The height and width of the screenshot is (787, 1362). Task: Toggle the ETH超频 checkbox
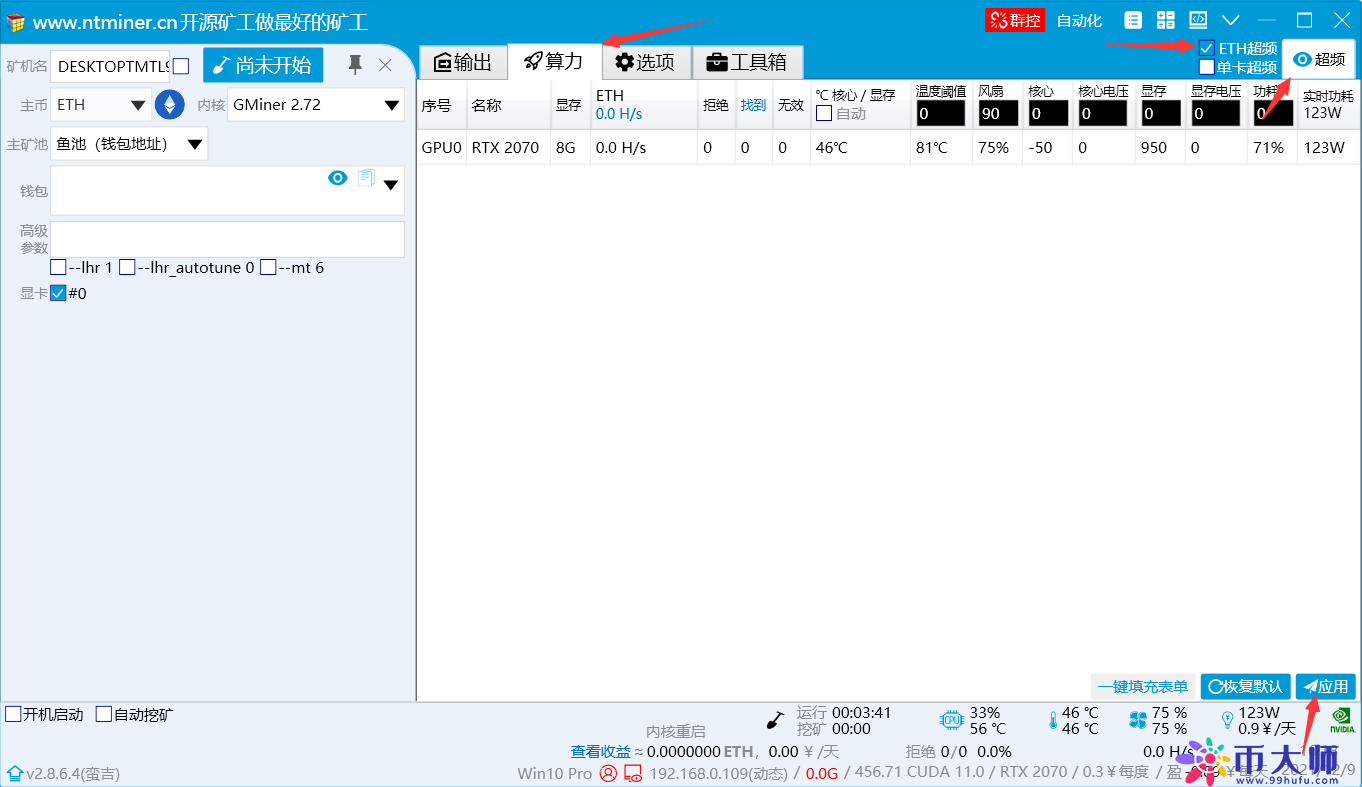[1207, 48]
